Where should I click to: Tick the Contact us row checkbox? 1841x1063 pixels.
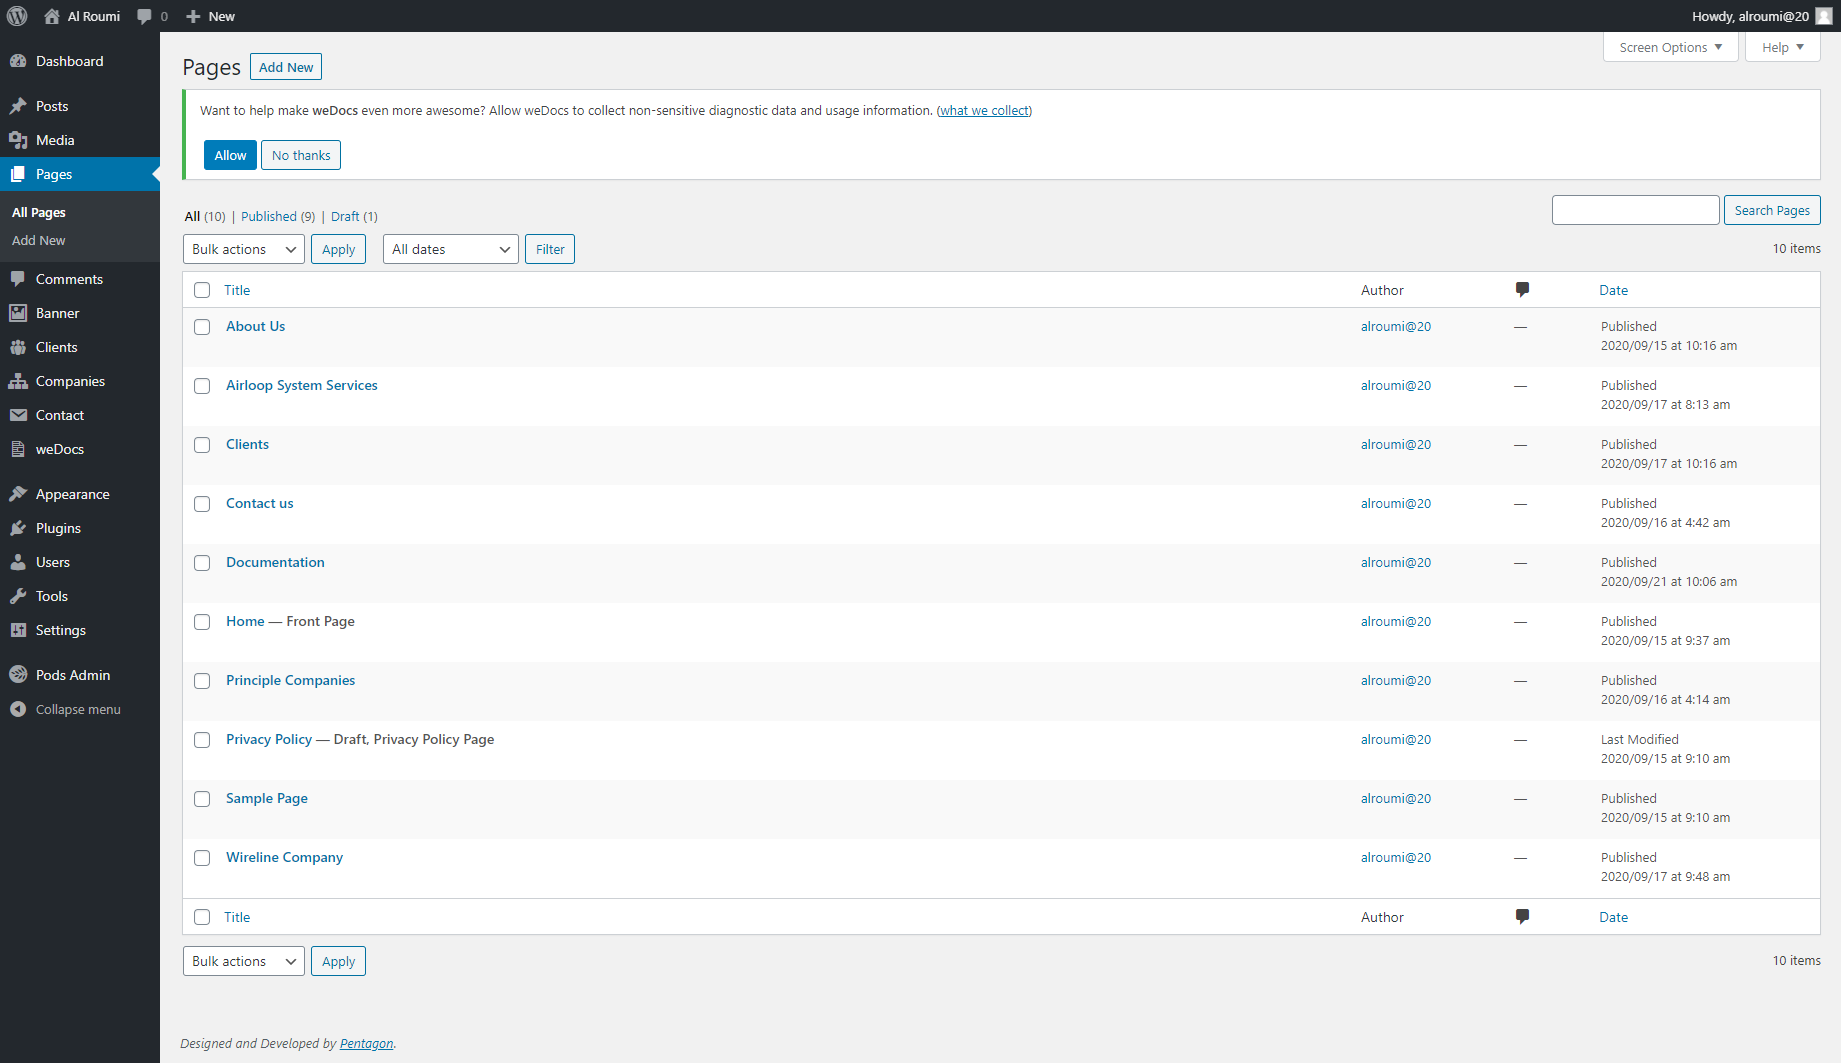pos(202,504)
